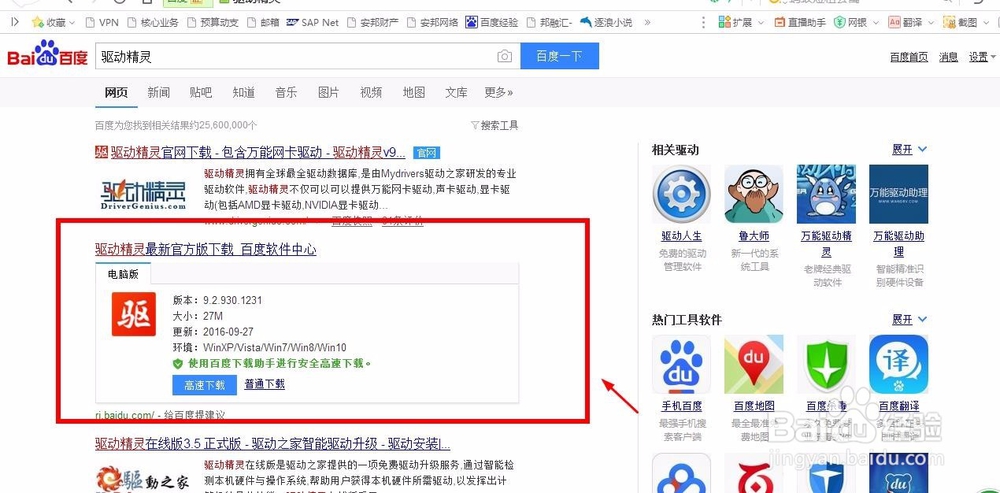Open the 万能驱动精灵 app icon
This screenshot has height=493, width=1000.
(826, 195)
